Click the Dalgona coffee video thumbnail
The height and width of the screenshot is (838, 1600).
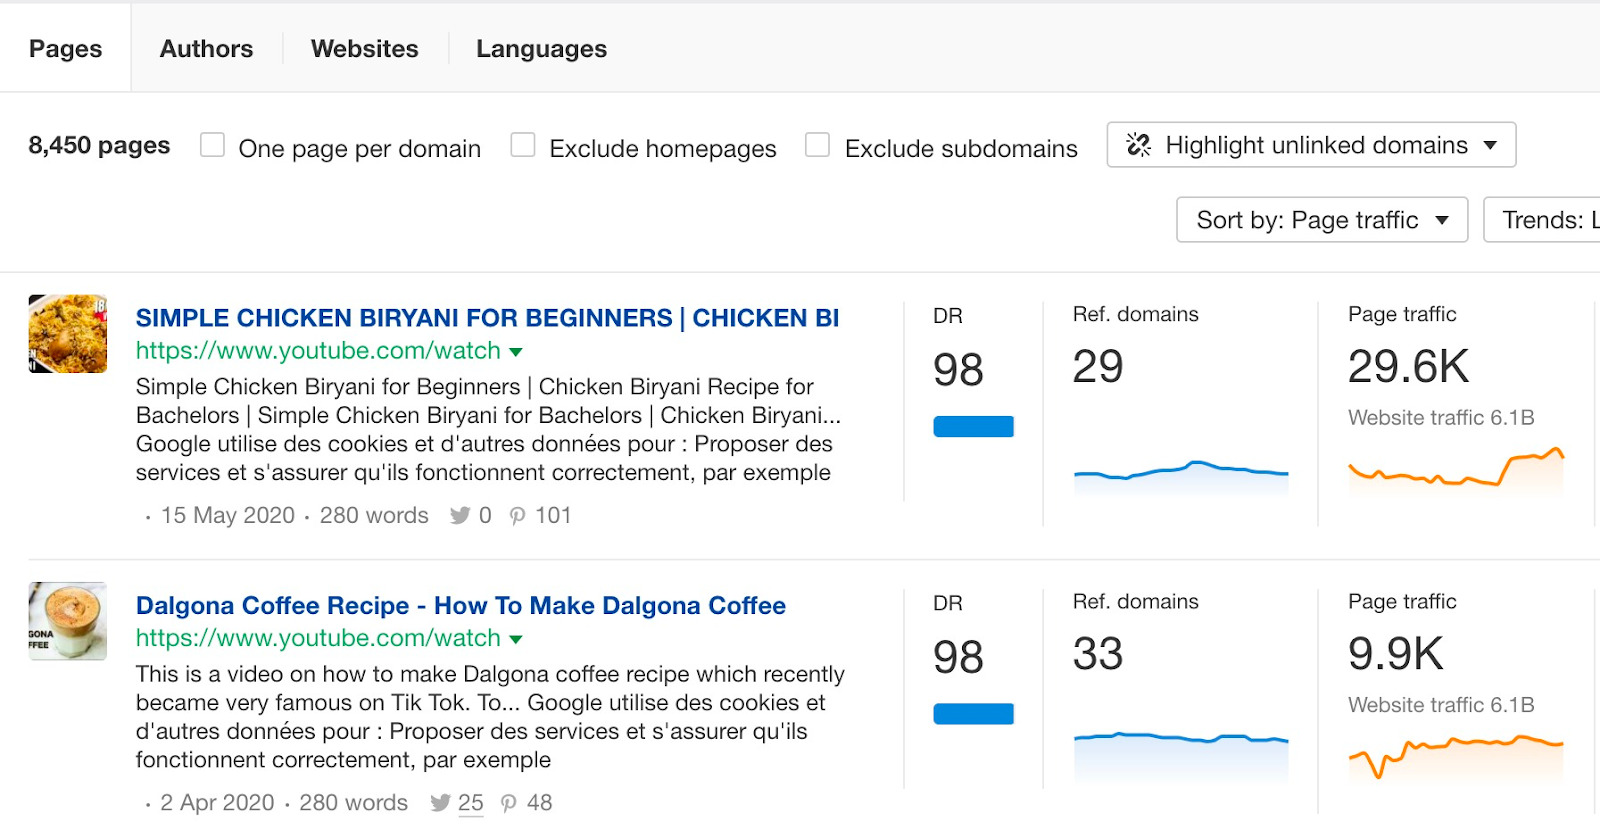68,621
